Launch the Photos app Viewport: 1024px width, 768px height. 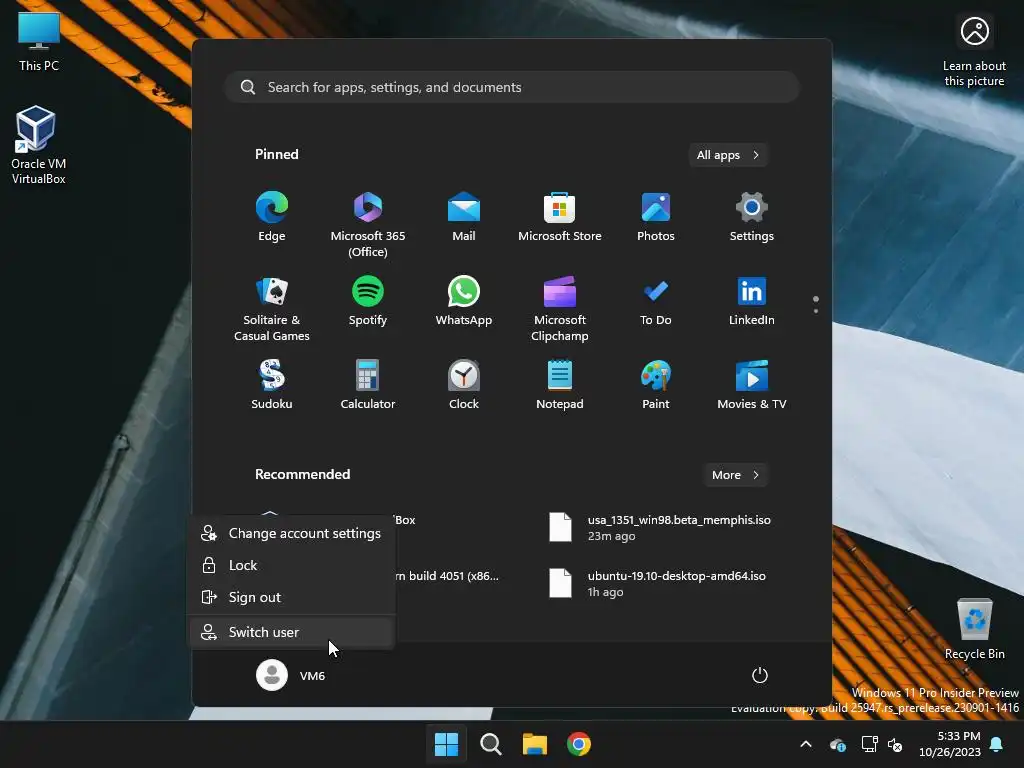pos(656,217)
